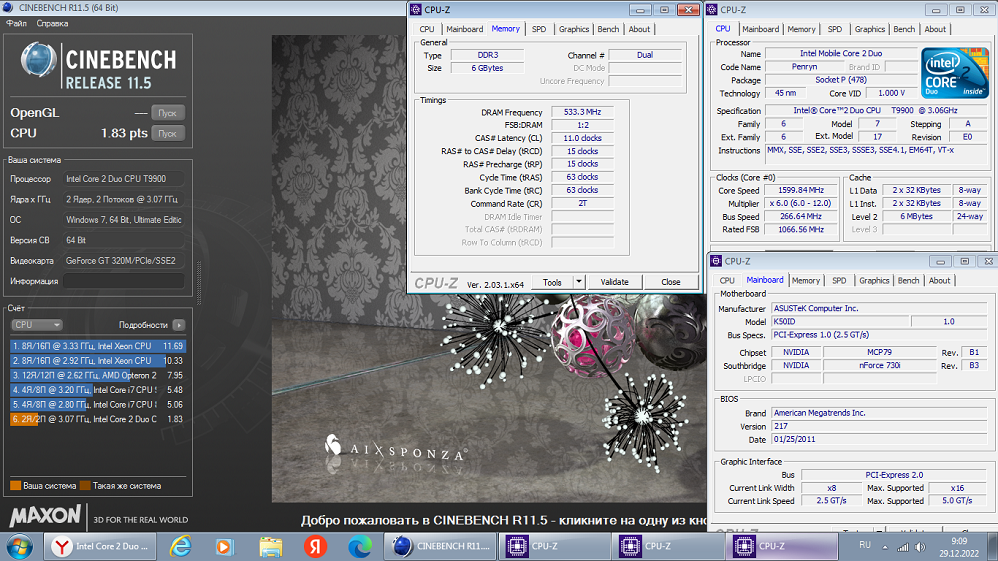The image size is (998, 561).
Task: Click DRAM Frequency value 533.3 MHz
Action: [582, 112]
